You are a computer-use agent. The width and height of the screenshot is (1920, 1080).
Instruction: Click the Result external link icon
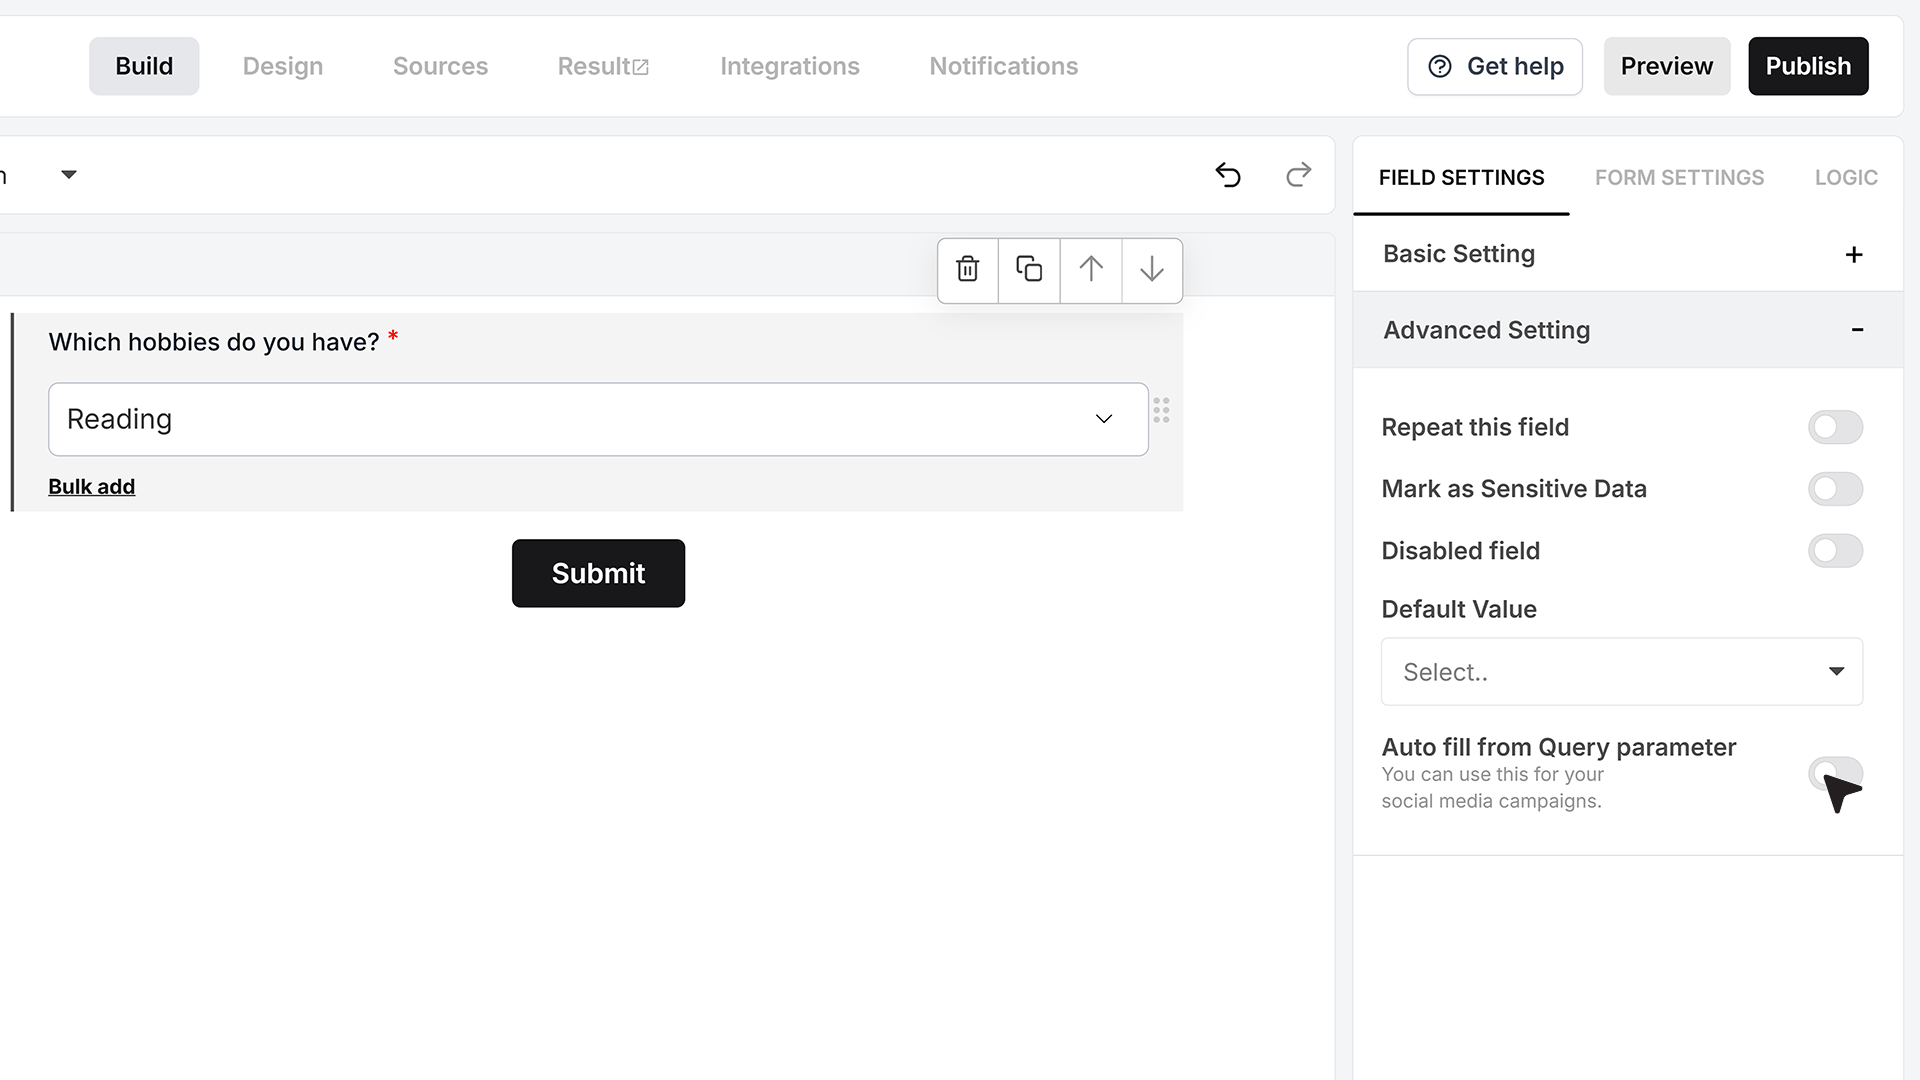[x=641, y=67]
